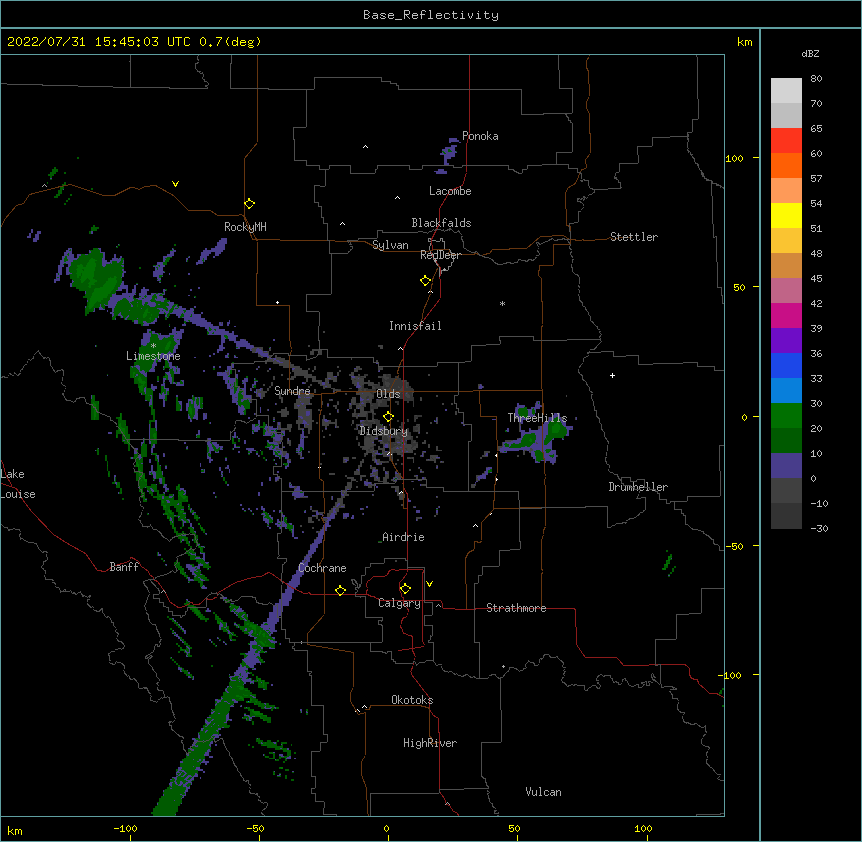Click the white asterisk marker above Limestone
Viewport: 862px width, 842px height.
153,346
